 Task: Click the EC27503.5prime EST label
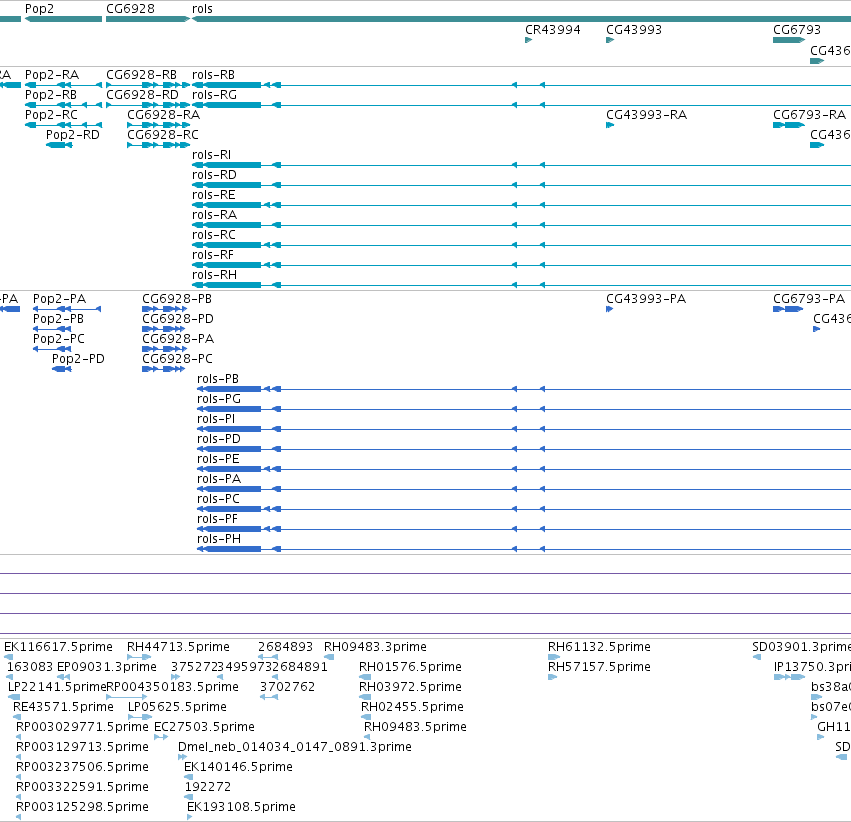point(205,727)
